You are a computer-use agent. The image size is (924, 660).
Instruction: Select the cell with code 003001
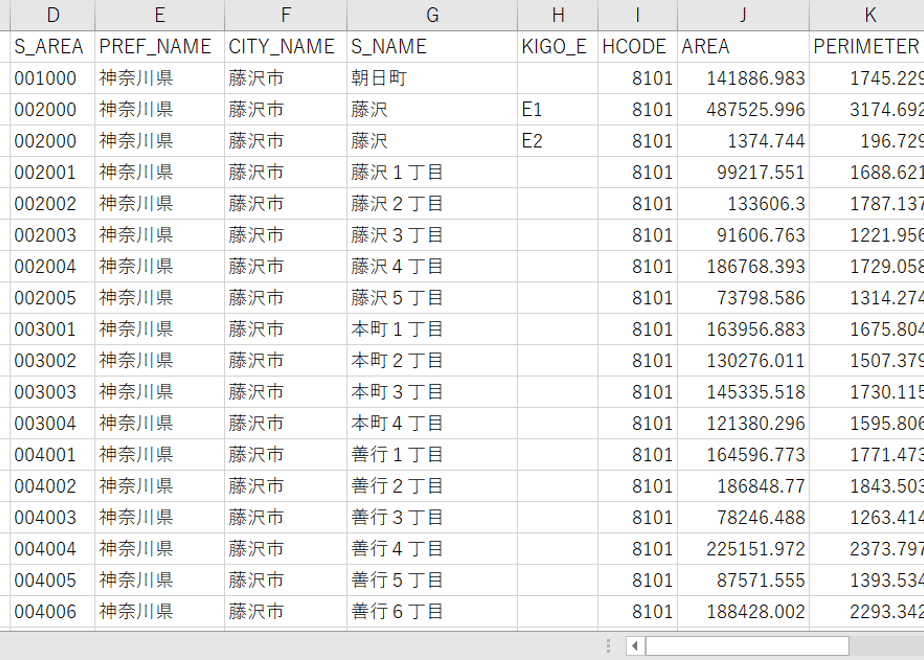pos(52,329)
